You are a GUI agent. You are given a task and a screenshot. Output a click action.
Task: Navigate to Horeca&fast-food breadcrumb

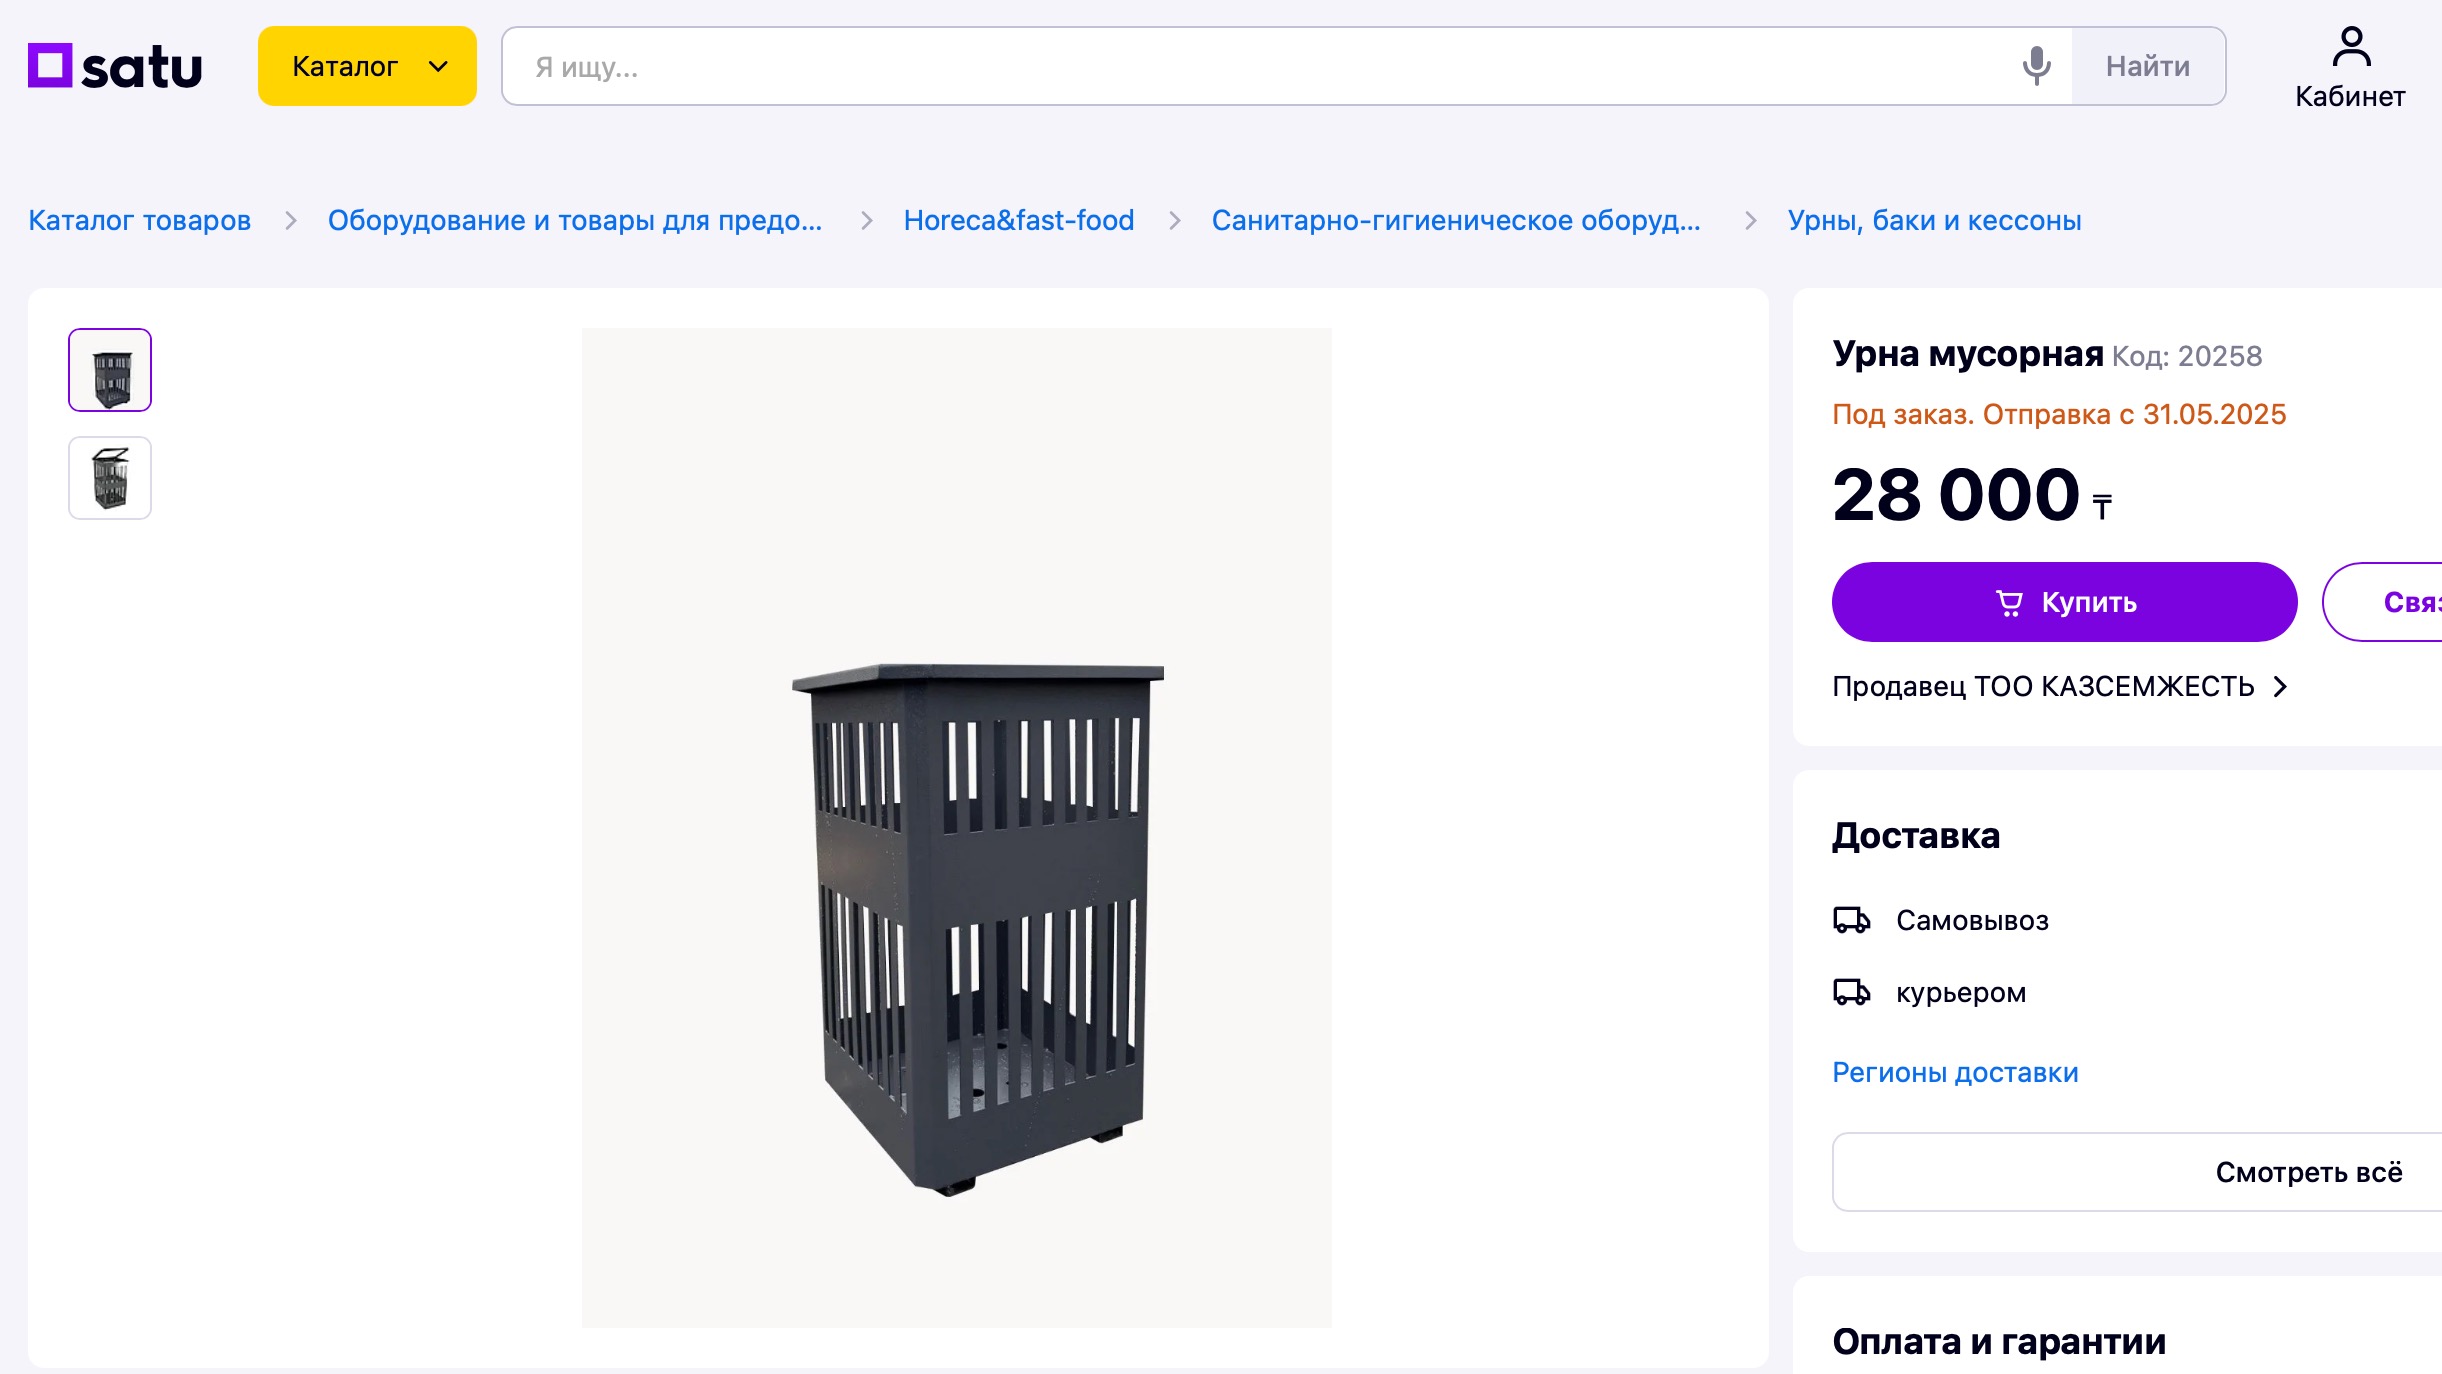click(x=1019, y=220)
